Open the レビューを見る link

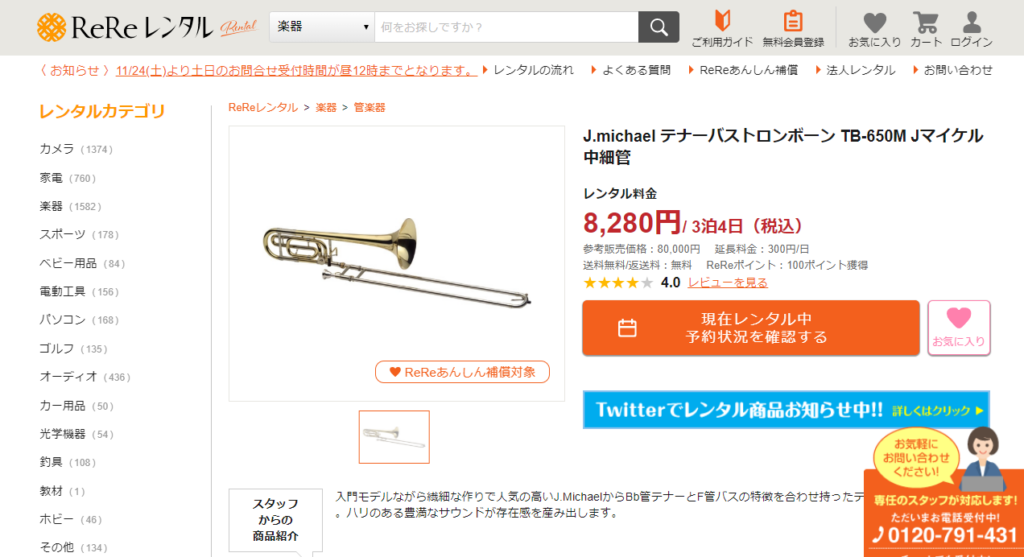pyautogui.click(x=728, y=283)
